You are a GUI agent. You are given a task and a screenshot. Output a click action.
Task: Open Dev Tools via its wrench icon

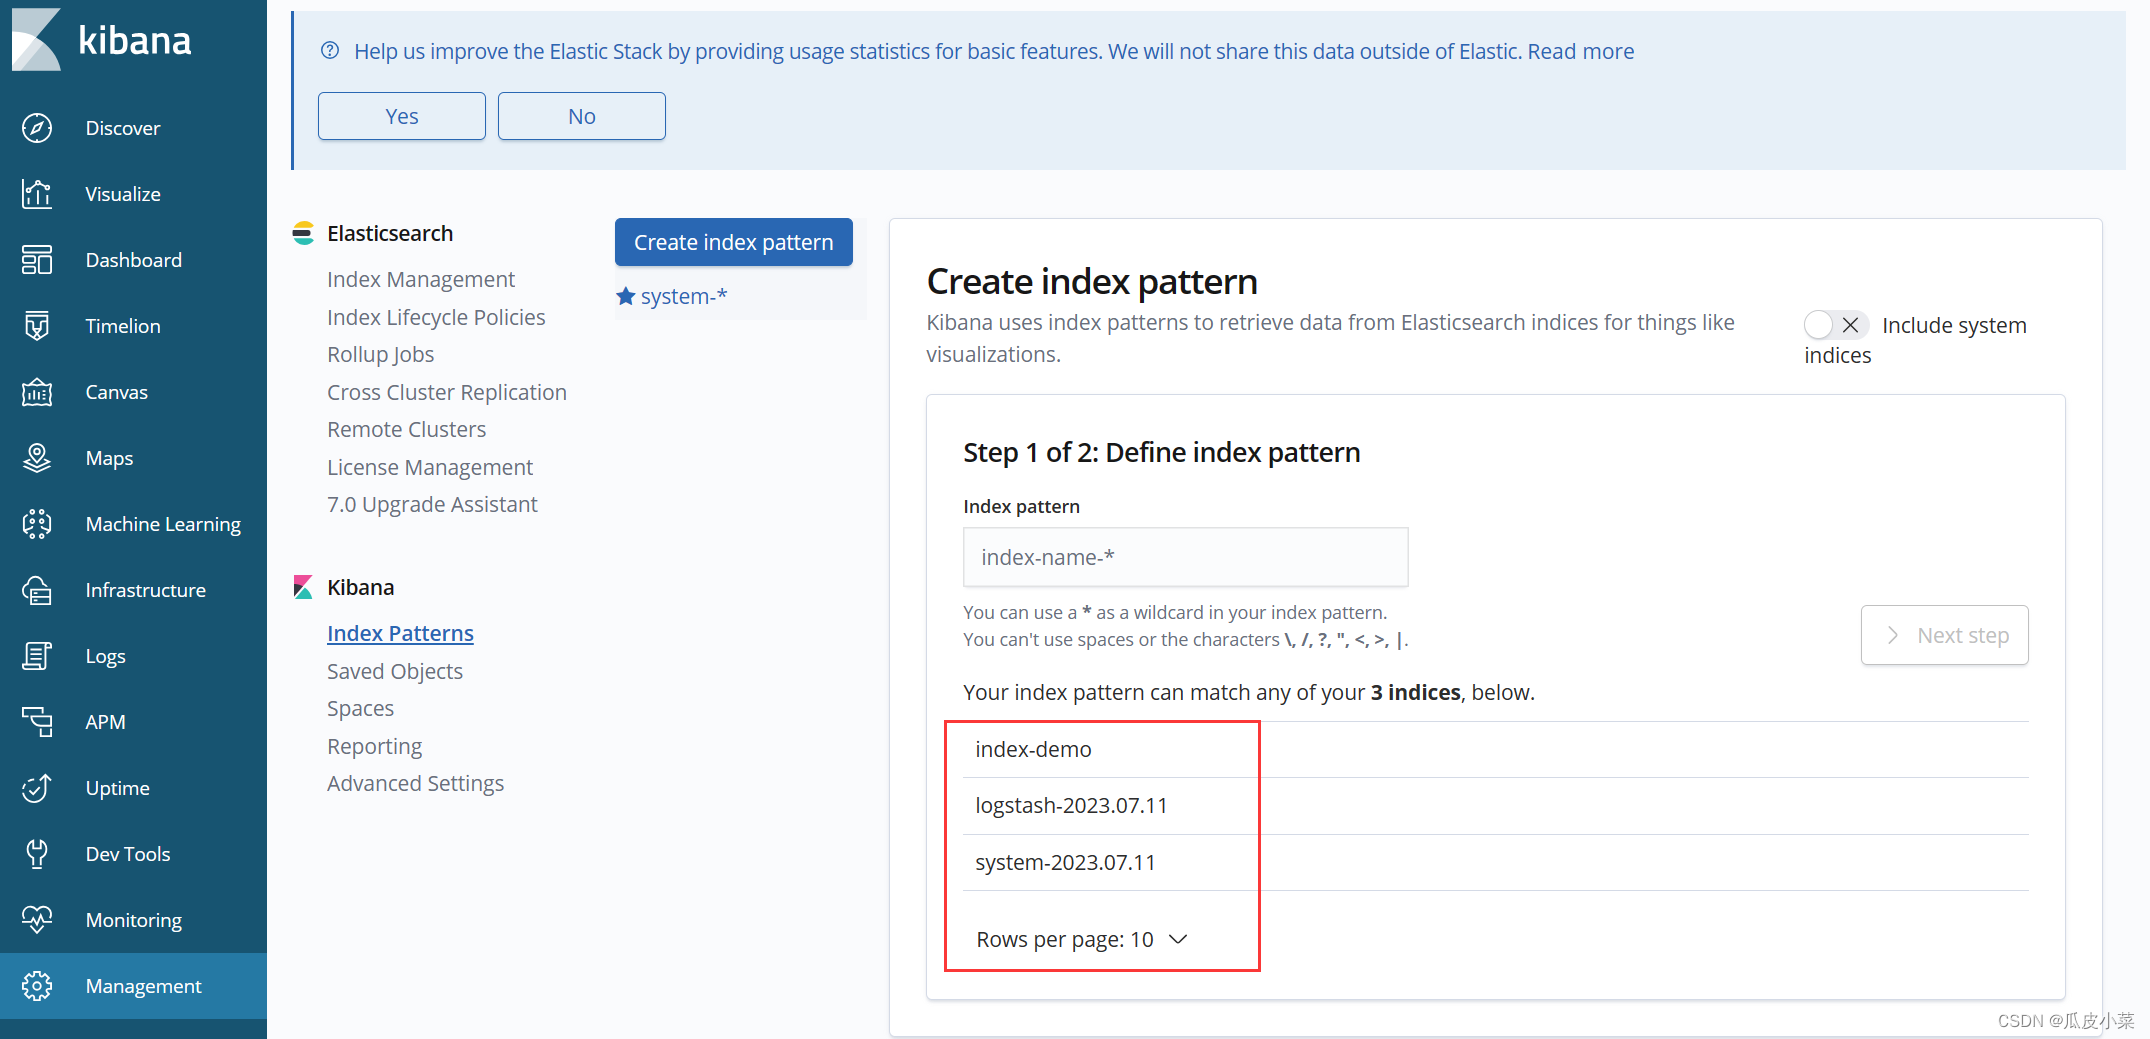click(x=37, y=854)
